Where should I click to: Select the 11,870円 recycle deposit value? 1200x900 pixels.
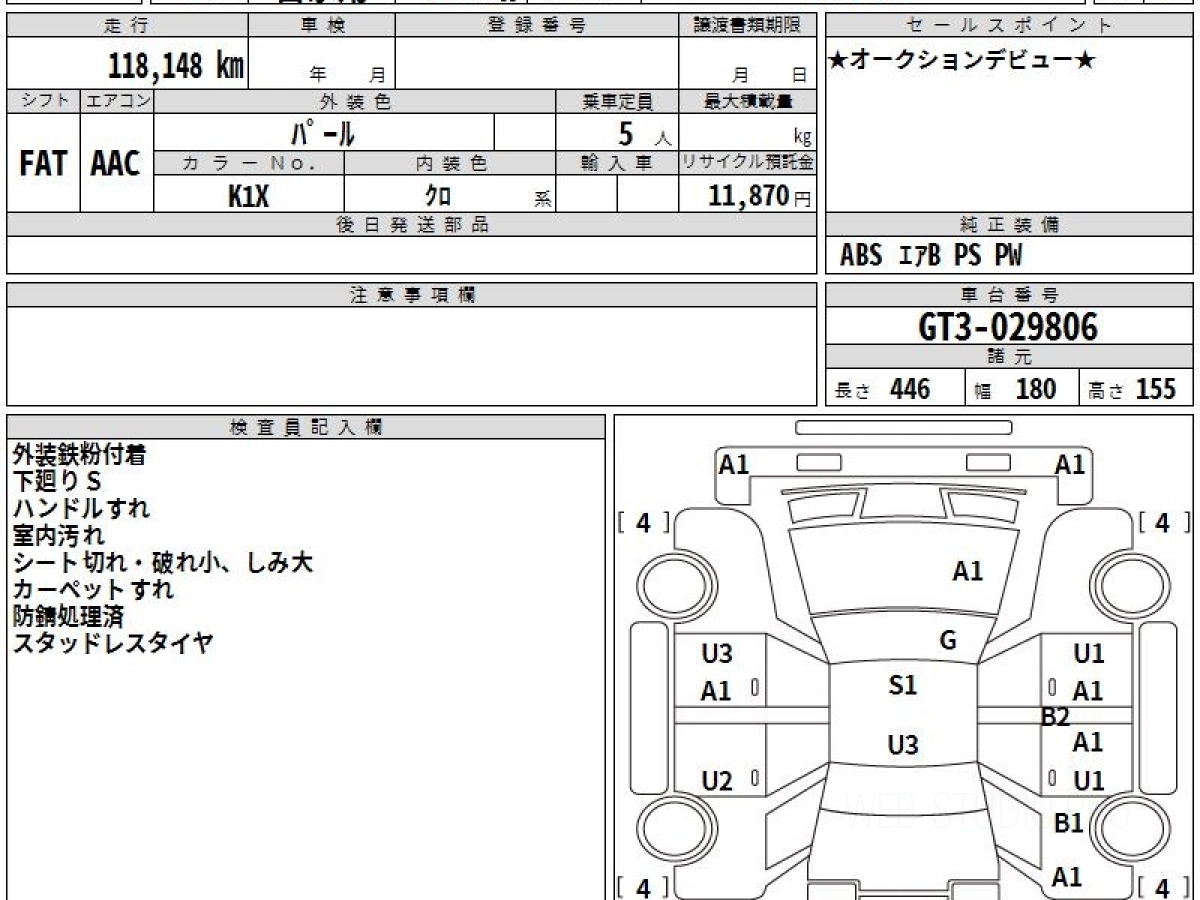[760, 196]
